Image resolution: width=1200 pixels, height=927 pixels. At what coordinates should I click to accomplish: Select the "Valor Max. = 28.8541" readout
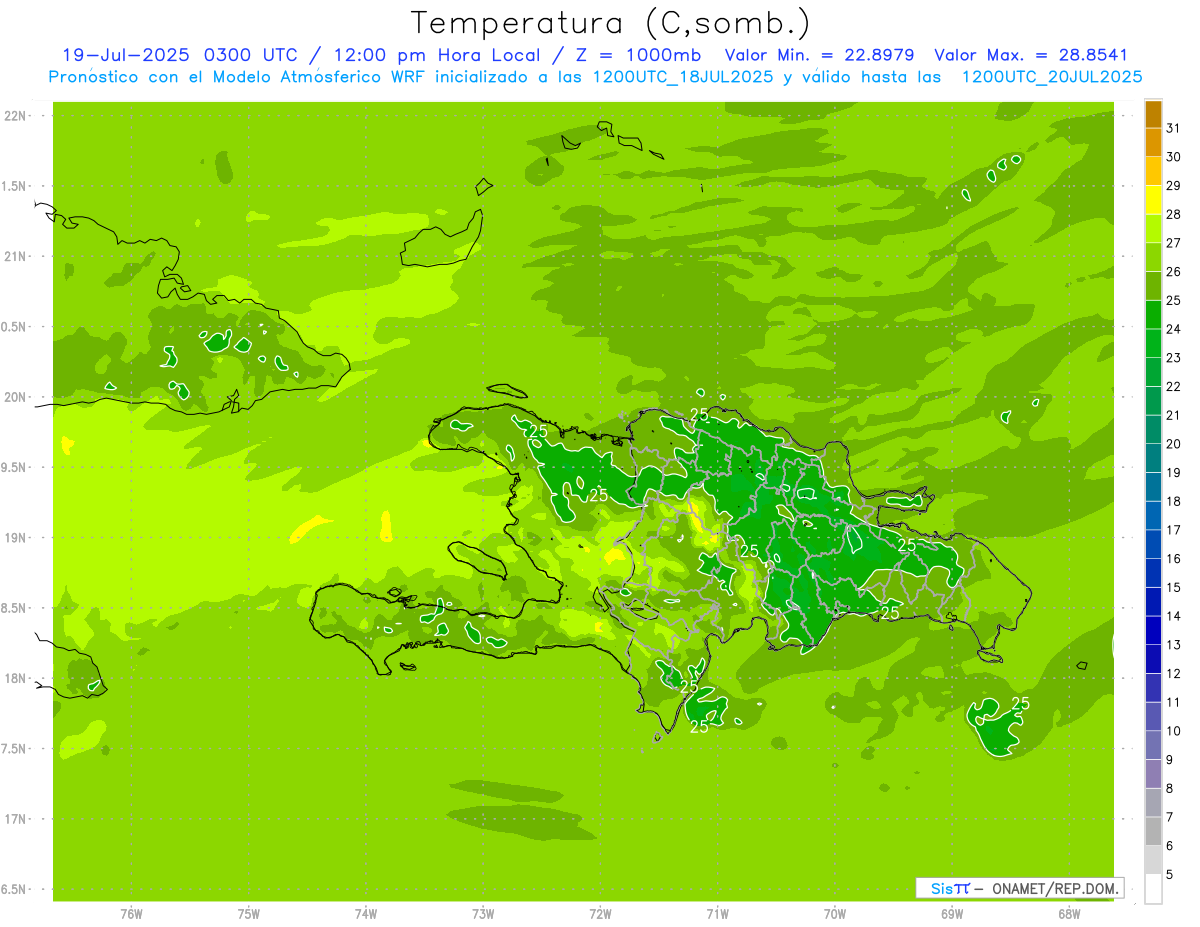pyautogui.click(x=1030, y=55)
